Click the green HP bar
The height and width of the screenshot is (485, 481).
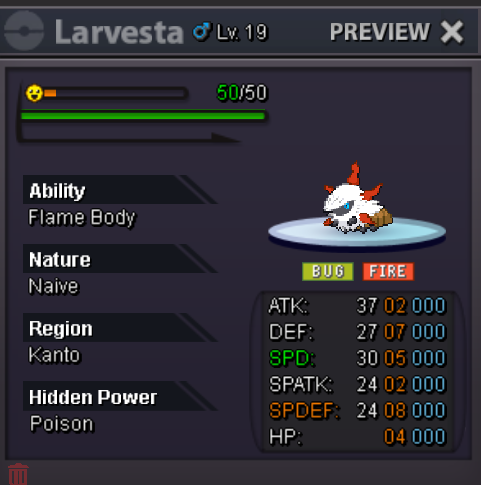click(x=143, y=116)
